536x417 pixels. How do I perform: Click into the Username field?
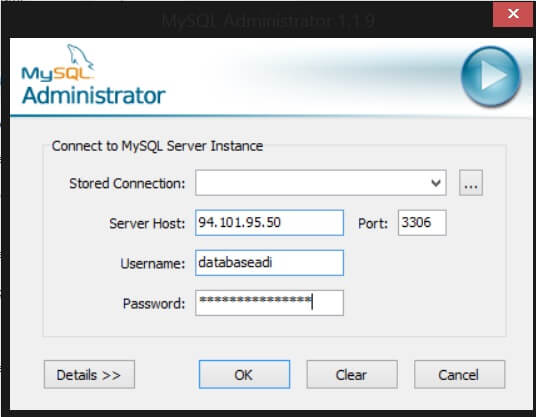269,263
